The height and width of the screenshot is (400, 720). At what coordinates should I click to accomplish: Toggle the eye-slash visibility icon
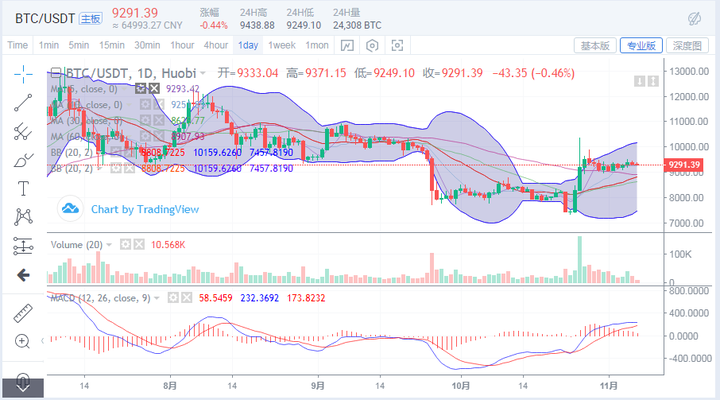694,18
